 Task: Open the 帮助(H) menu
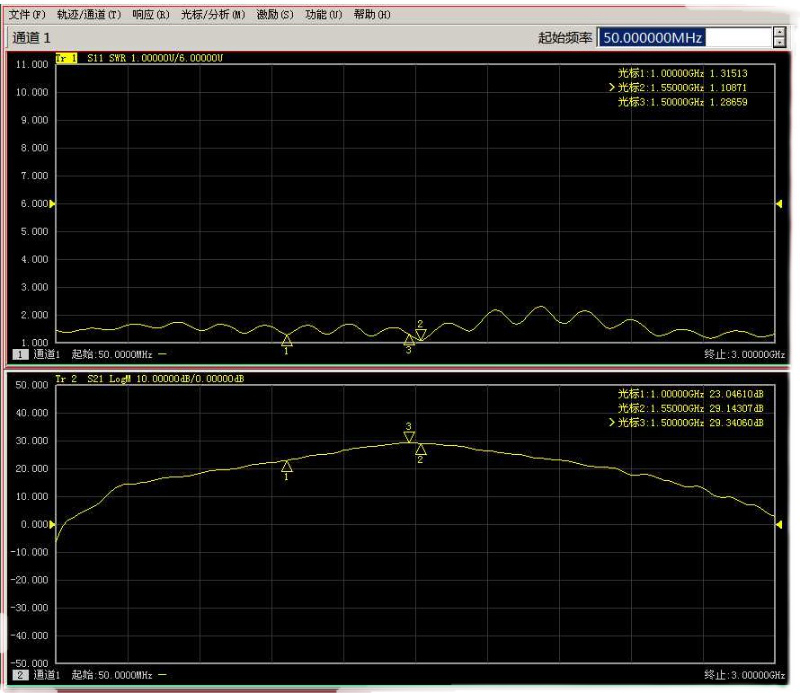tap(370, 15)
